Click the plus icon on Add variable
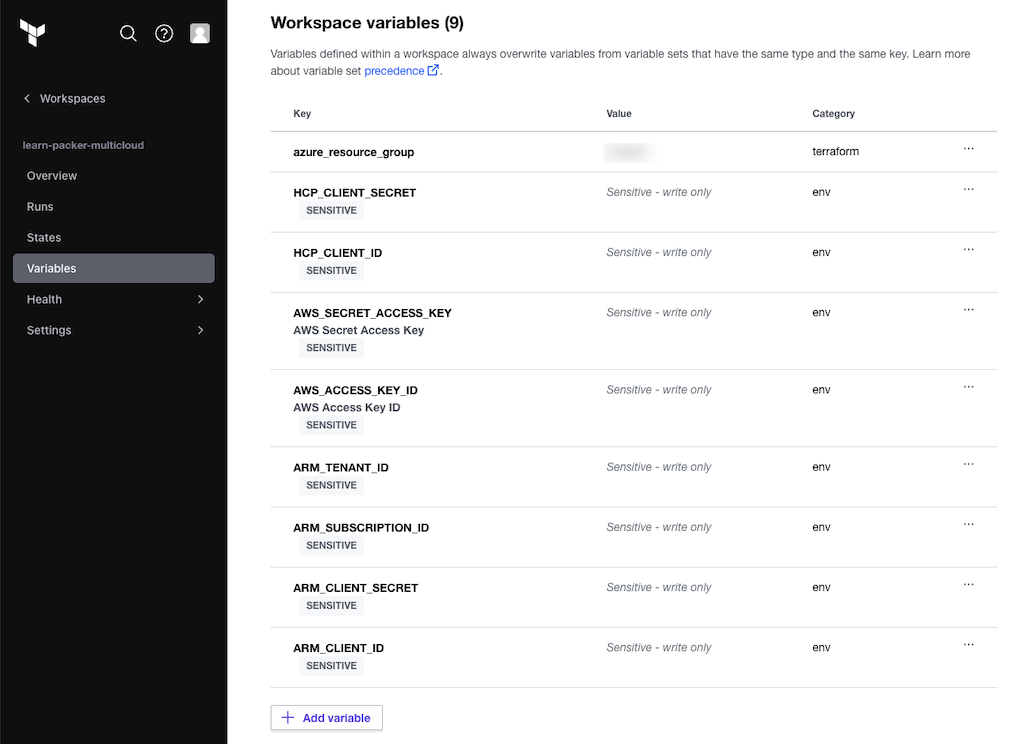This screenshot has height=744, width=1024. point(288,717)
